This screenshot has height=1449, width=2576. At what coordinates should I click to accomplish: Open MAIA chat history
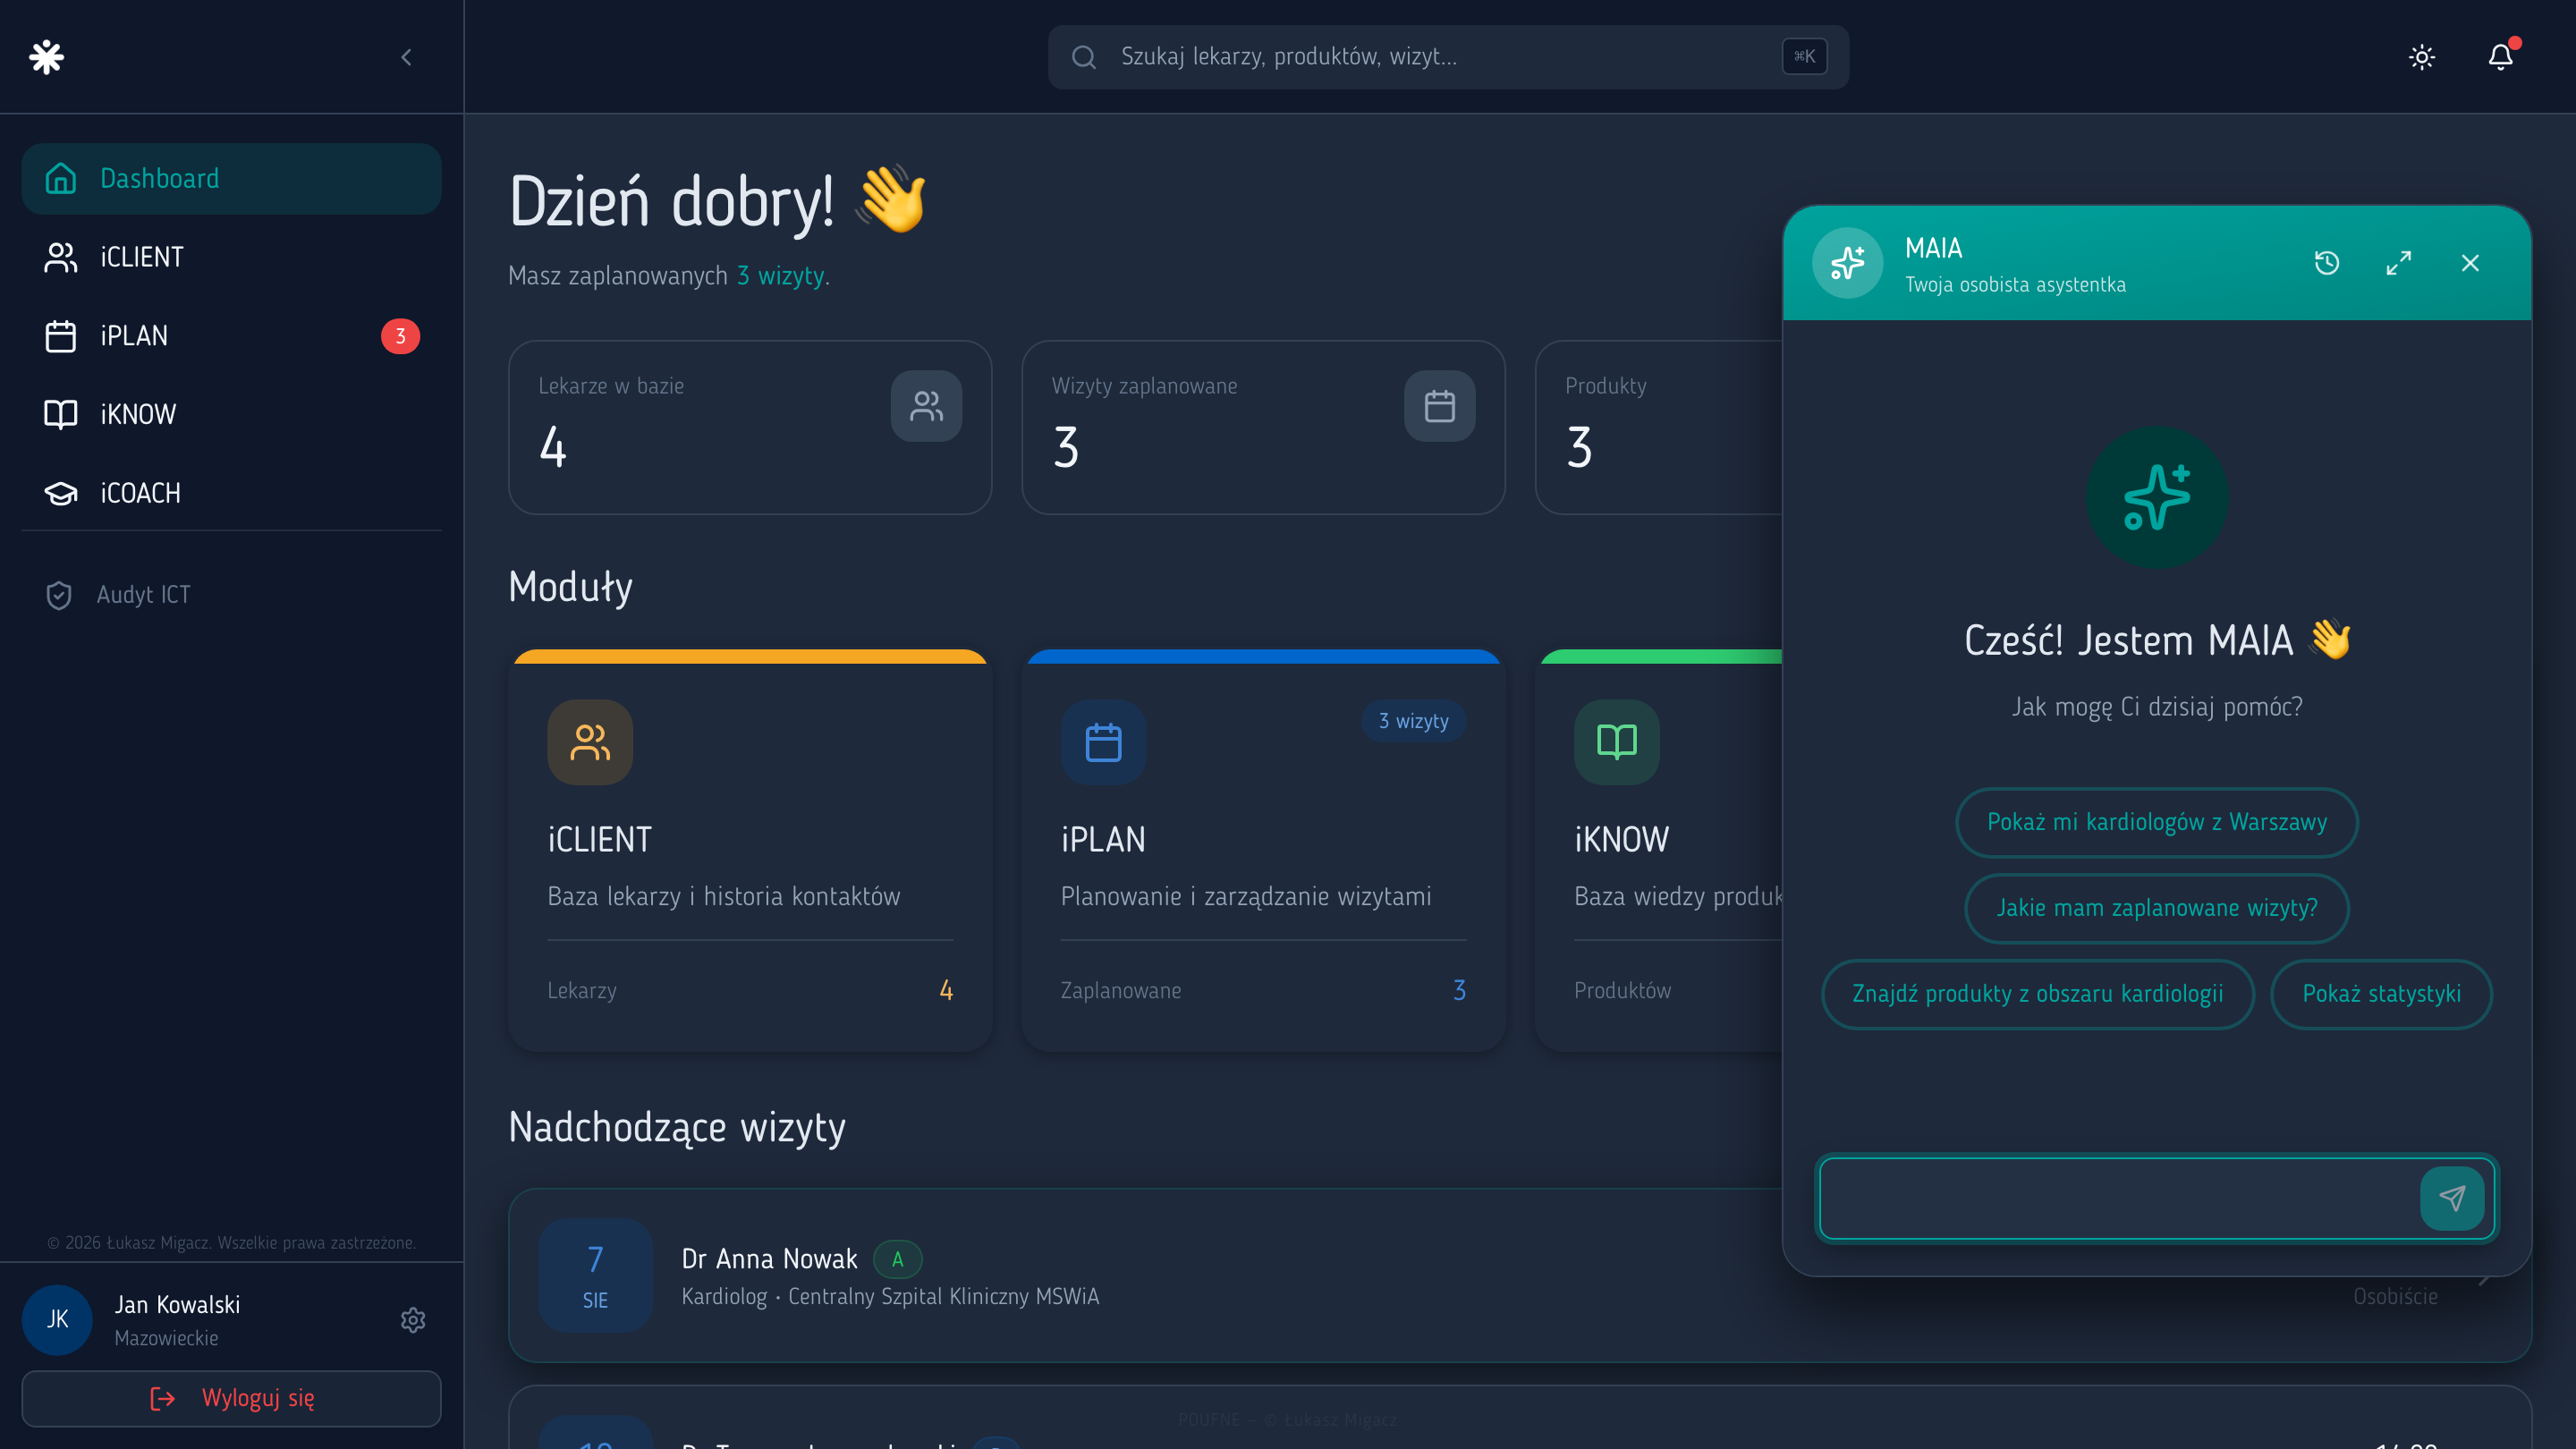click(2327, 263)
